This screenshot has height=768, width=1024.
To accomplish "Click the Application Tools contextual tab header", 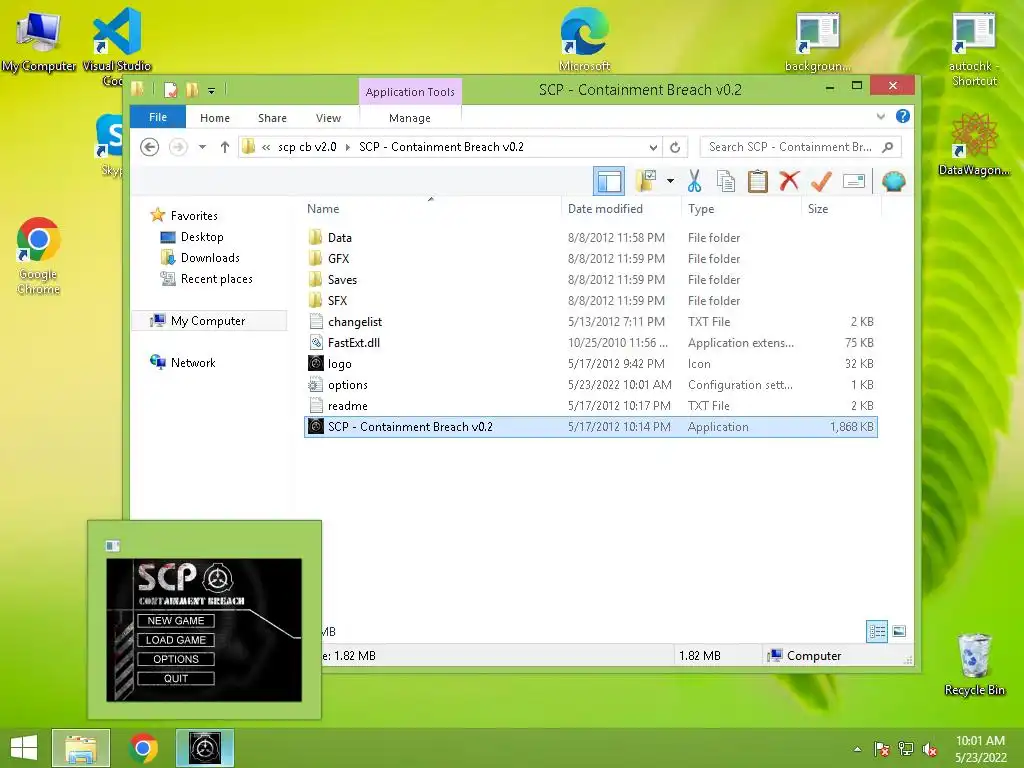I will click(410, 91).
